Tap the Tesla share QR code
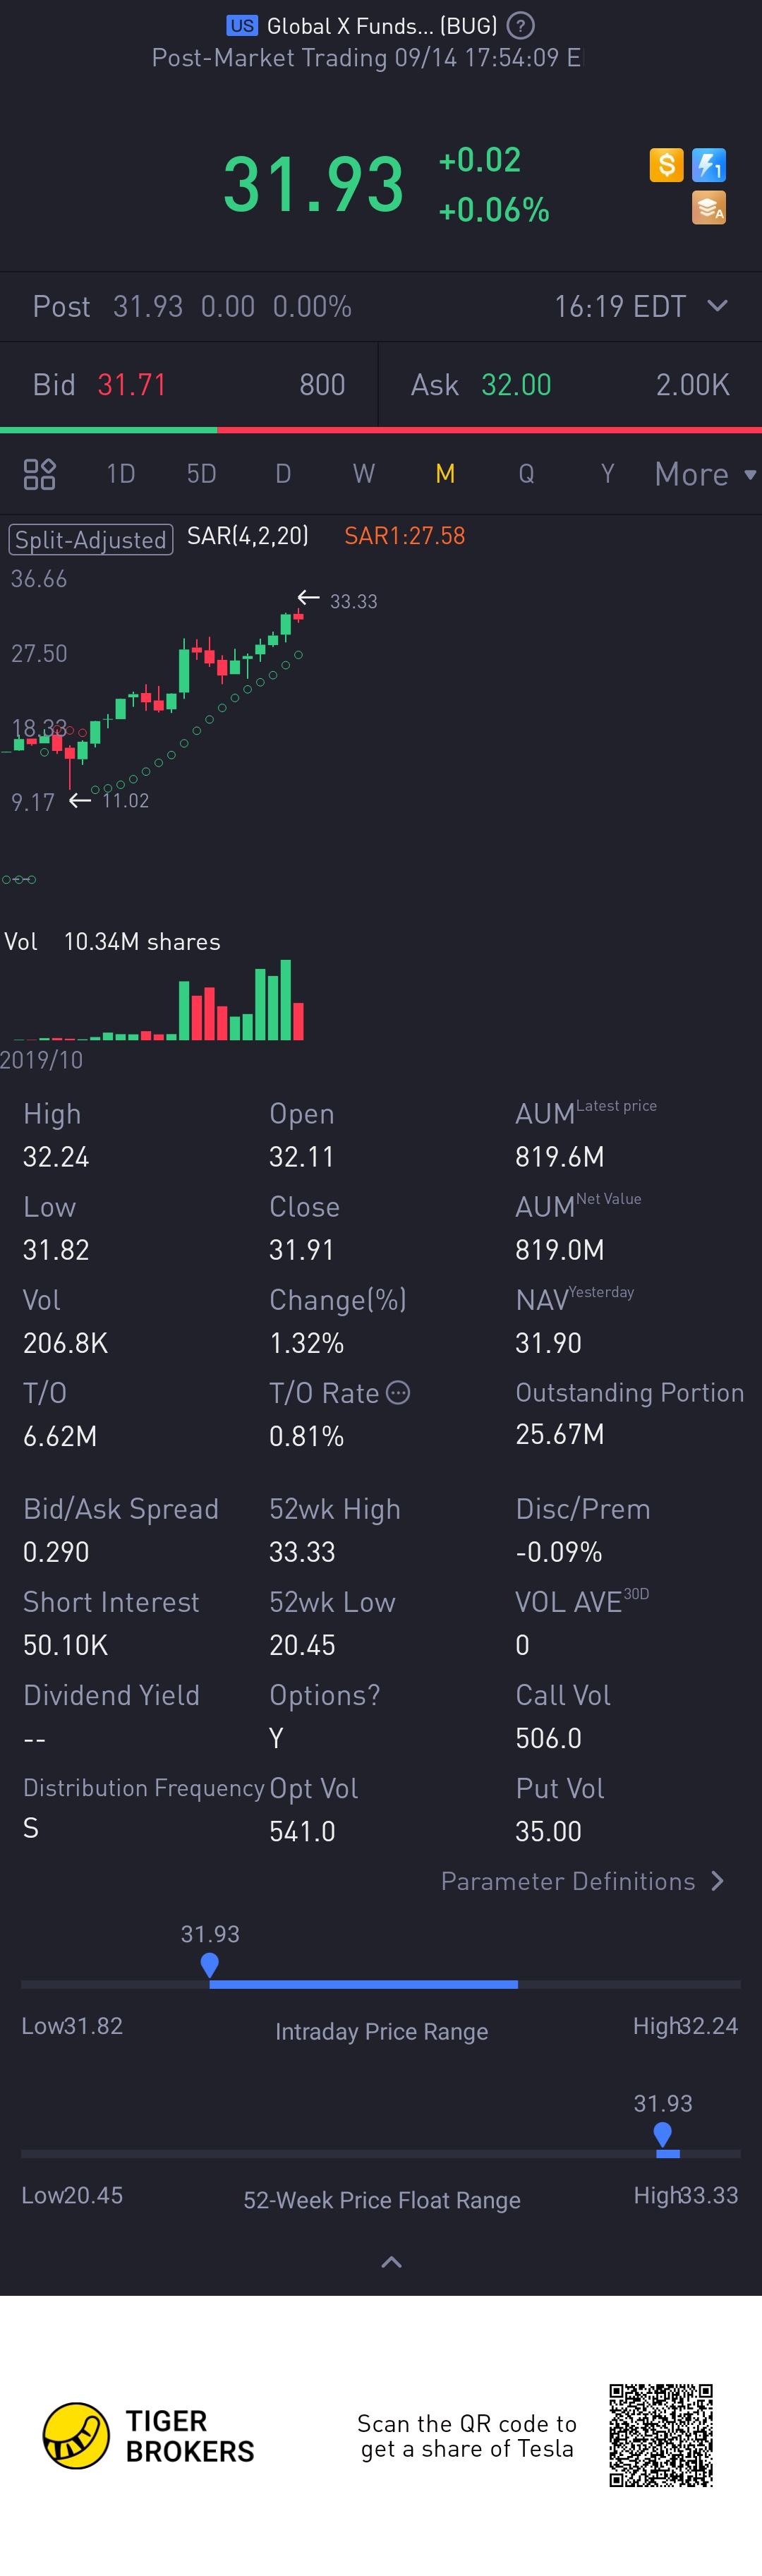Viewport: 762px width, 2576px height. click(x=661, y=2435)
